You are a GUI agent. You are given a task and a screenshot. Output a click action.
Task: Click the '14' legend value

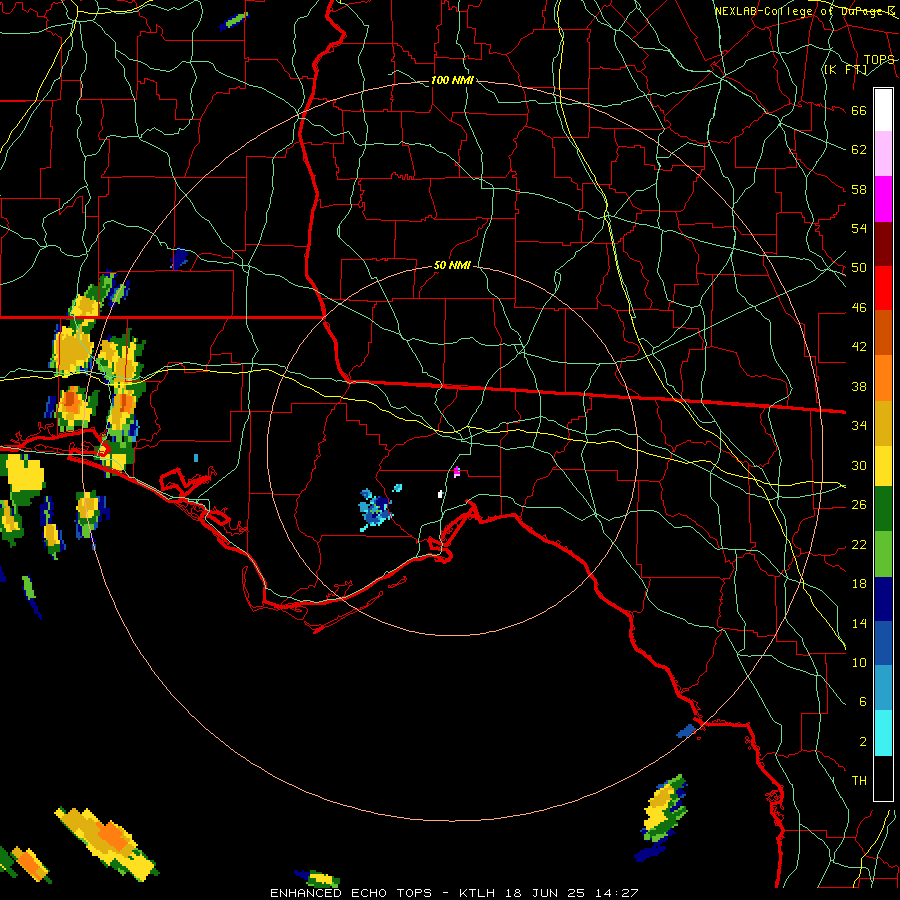[859, 623]
